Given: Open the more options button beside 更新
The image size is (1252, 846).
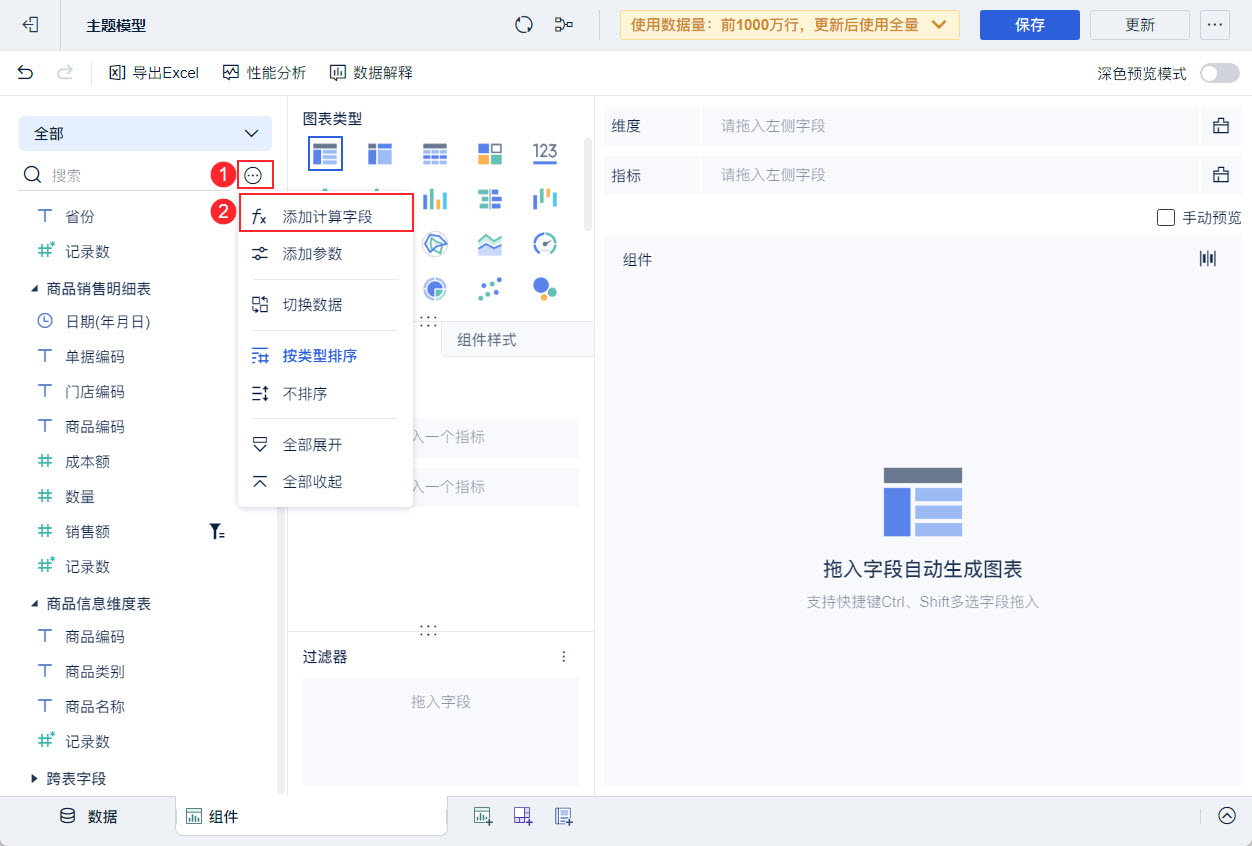Looking at the screenshot, I should pyautogui.click(x=1215, y=25).
